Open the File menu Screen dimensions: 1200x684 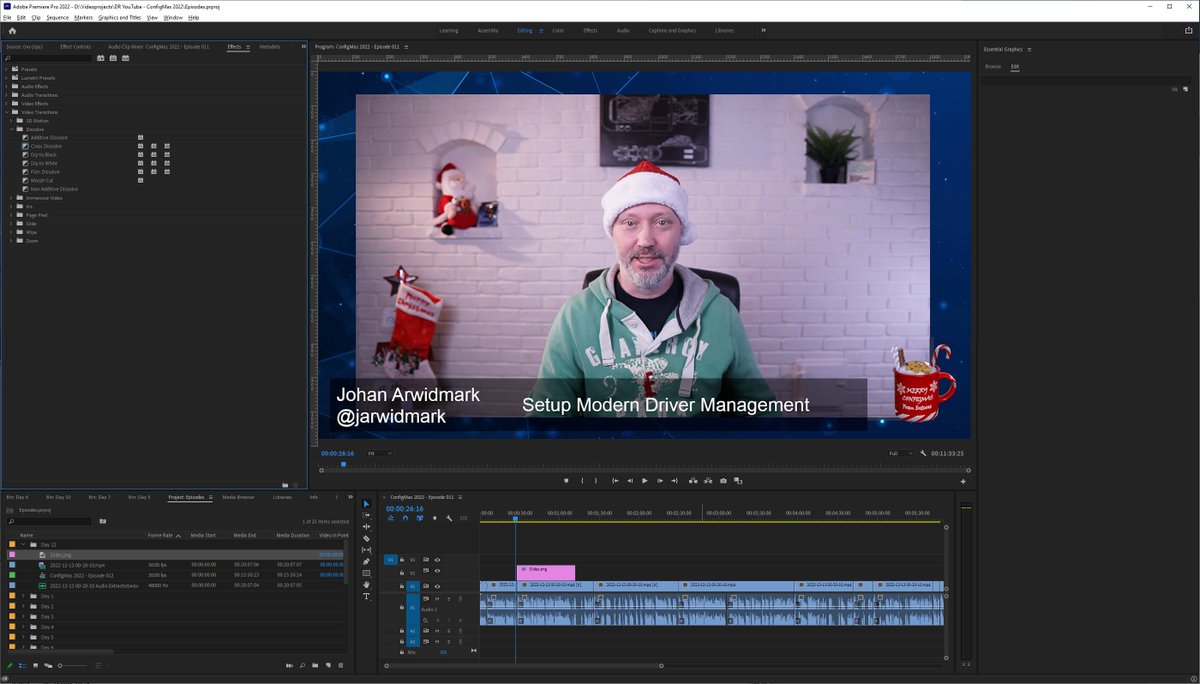tap(7, 17)
